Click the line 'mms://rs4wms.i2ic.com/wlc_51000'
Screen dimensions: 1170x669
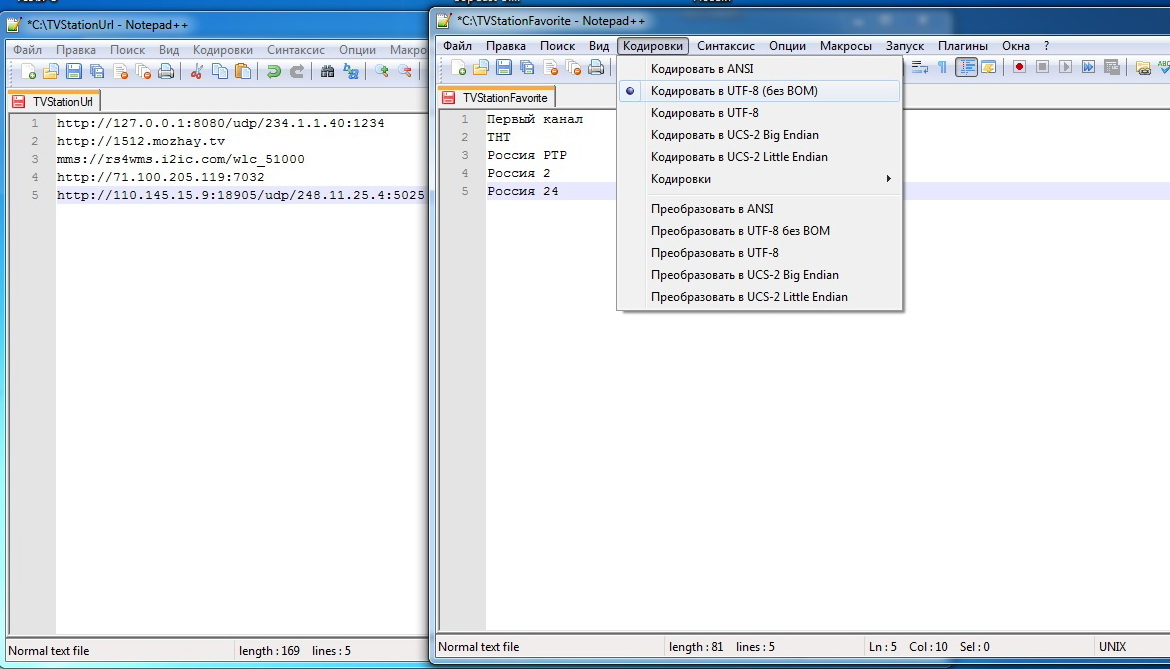[181, 159]
